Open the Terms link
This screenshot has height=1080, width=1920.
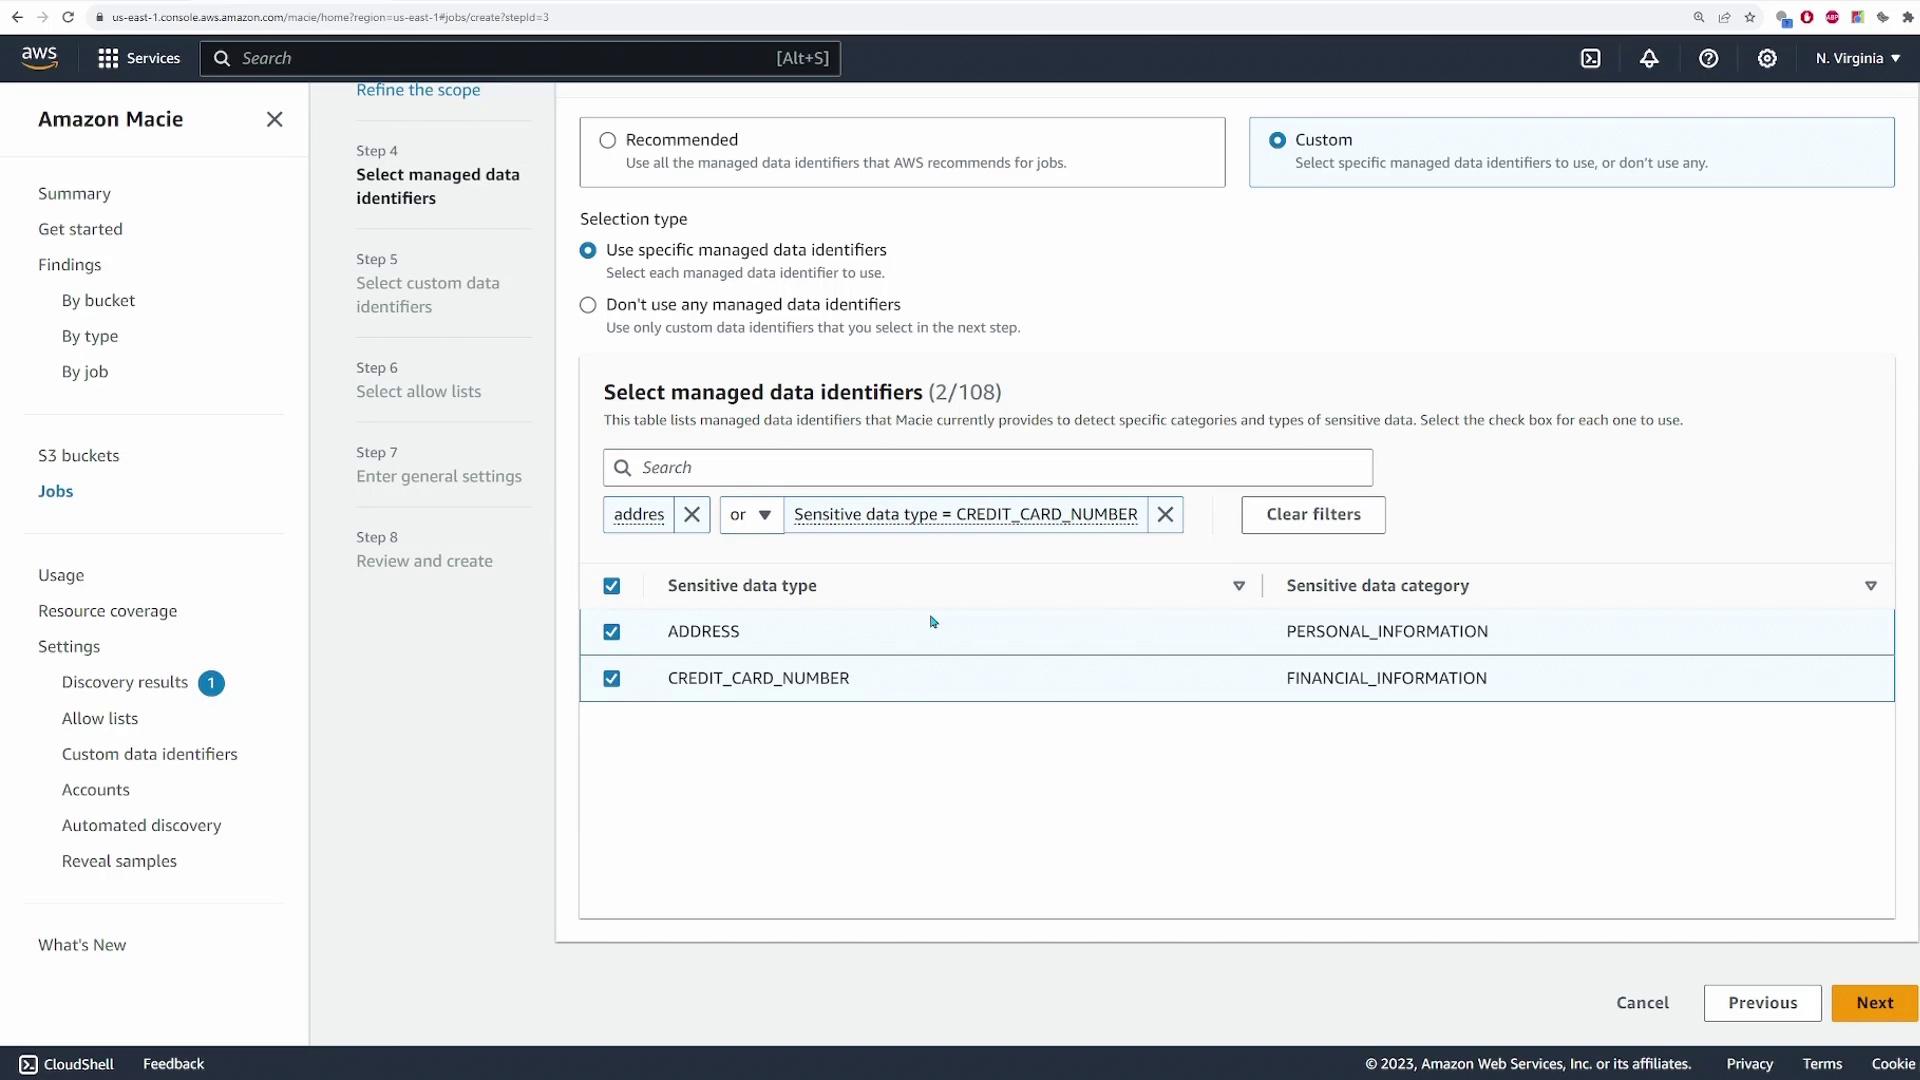click(1822, 1064)
